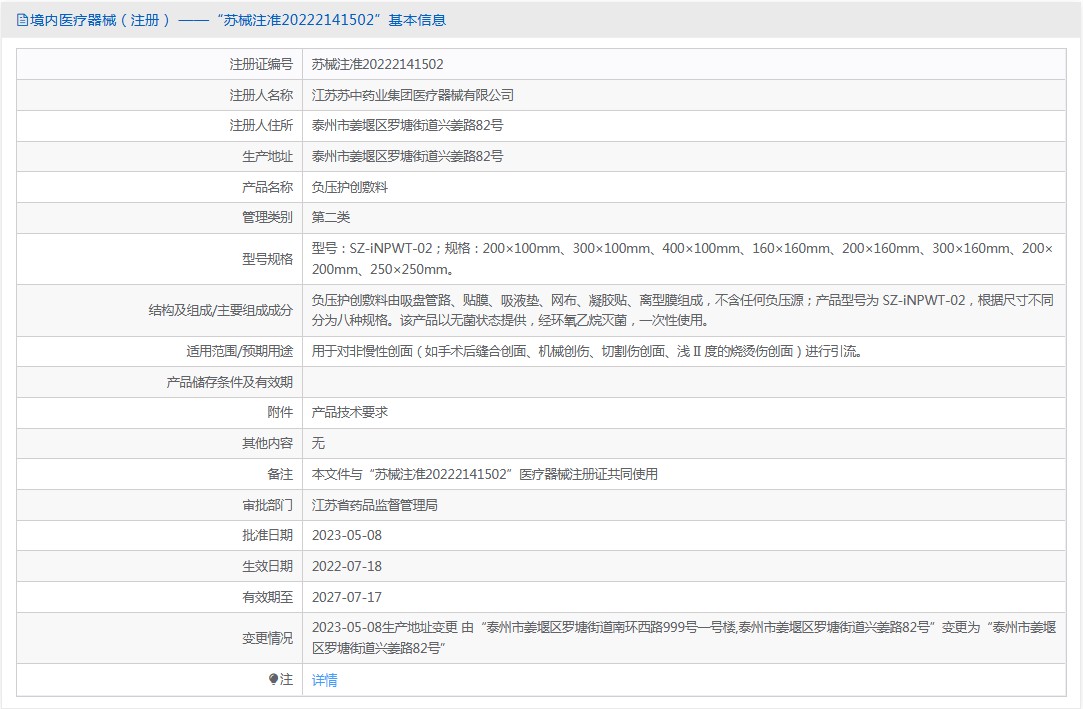Click the 第二类 management category value
Image resolution: width=1083 pixels, height=709 pixels.
coord(331,217)
